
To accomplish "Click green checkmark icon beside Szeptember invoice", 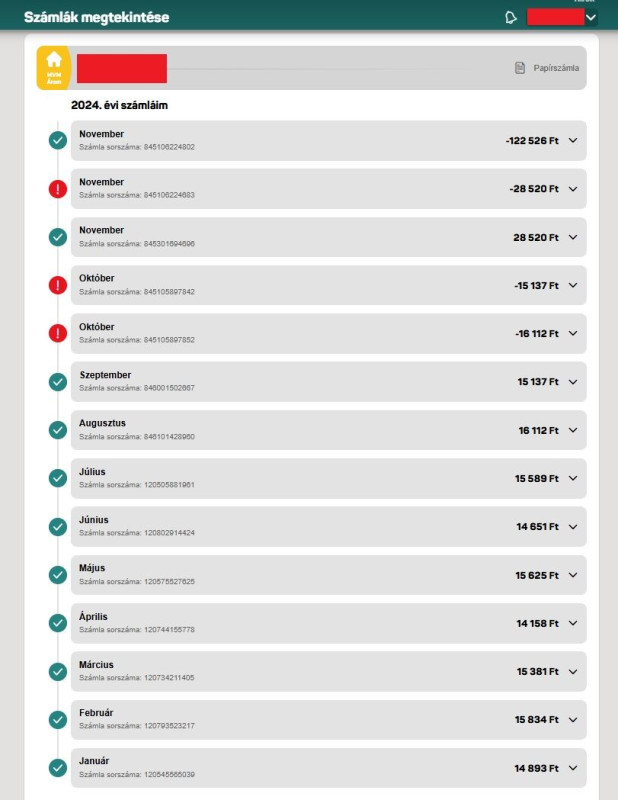I will pos(58,381).
